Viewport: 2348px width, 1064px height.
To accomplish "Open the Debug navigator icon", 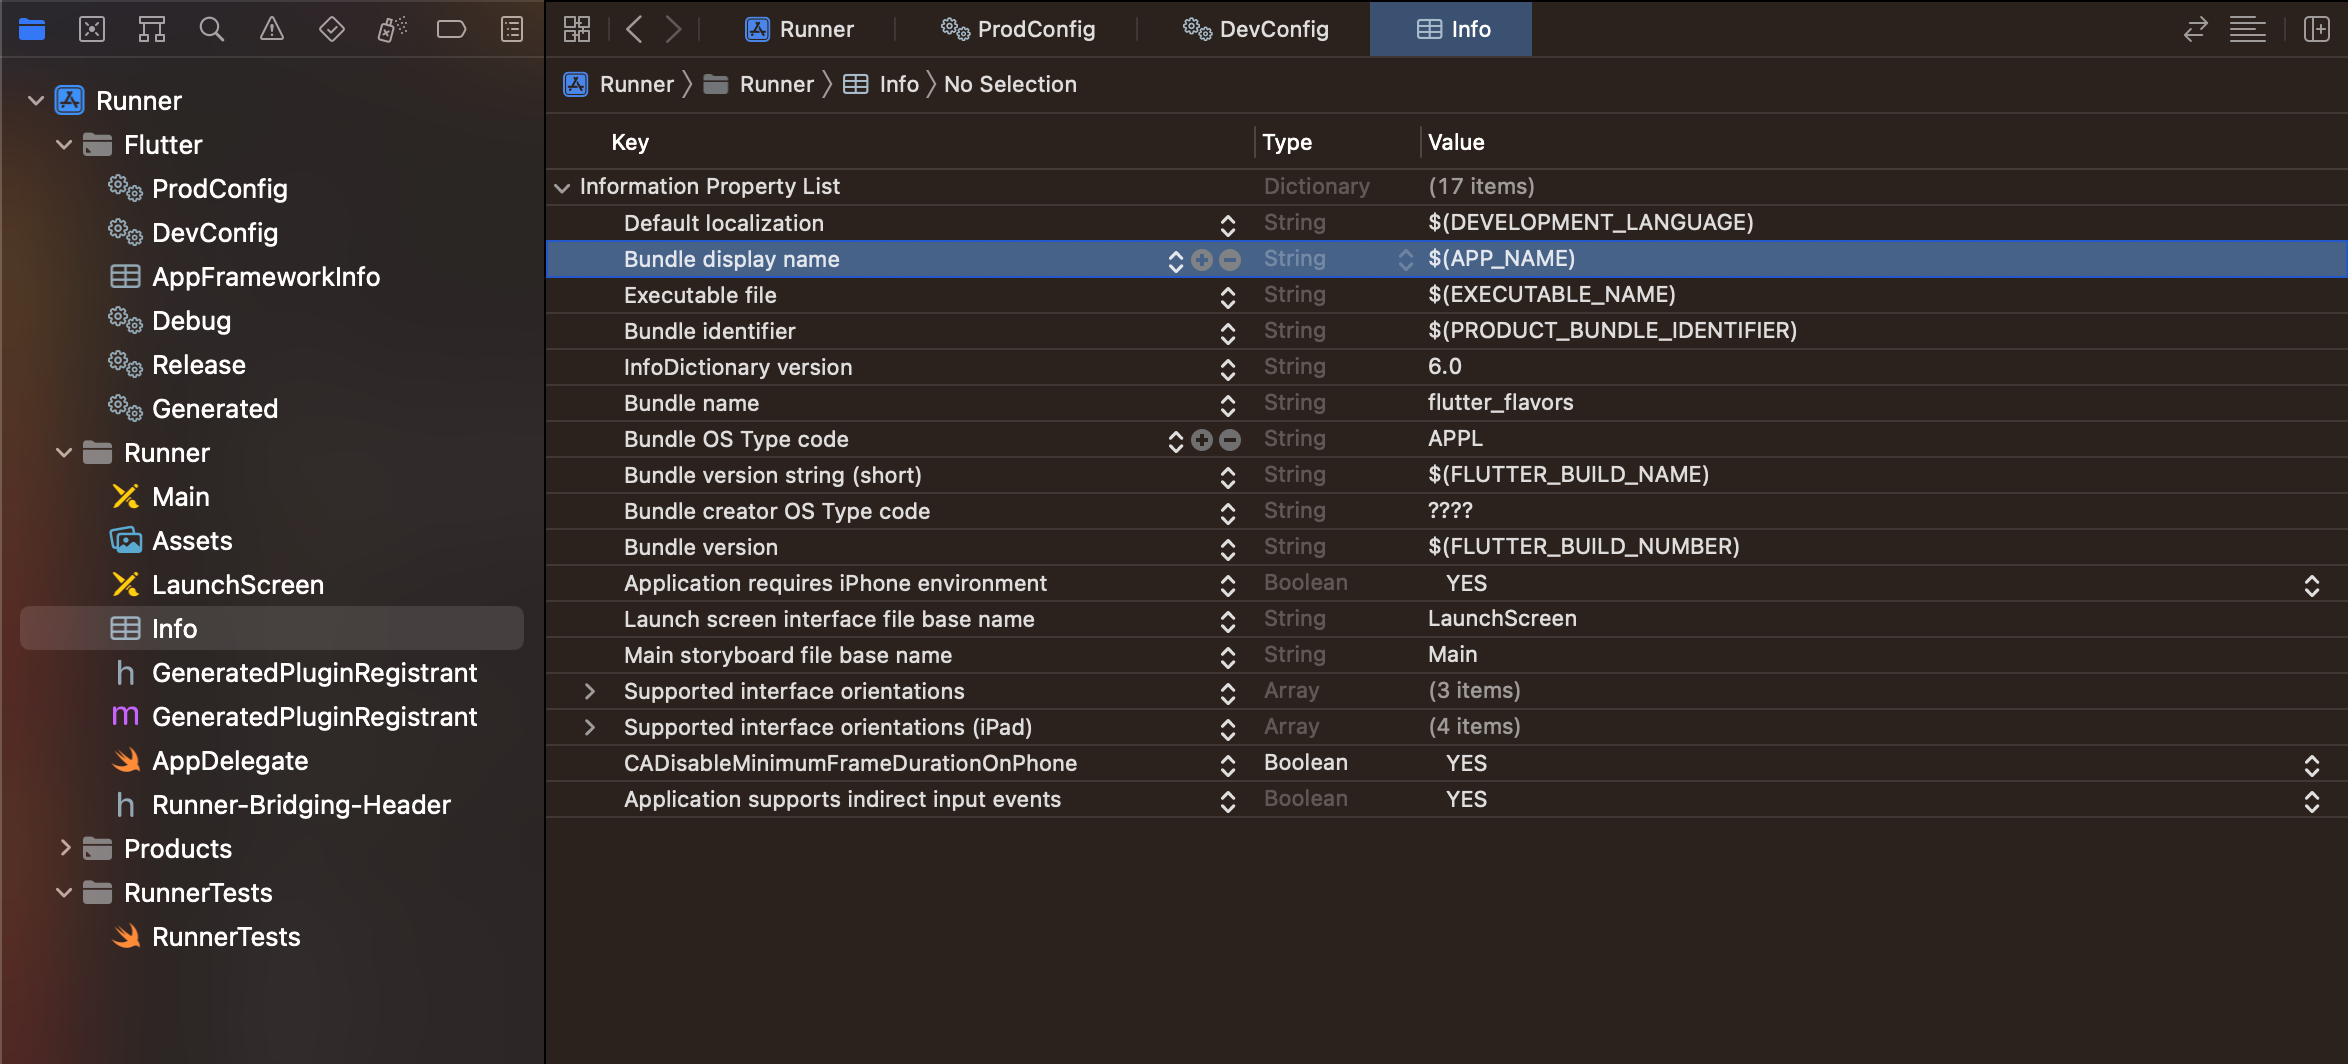I will (392, 29).
